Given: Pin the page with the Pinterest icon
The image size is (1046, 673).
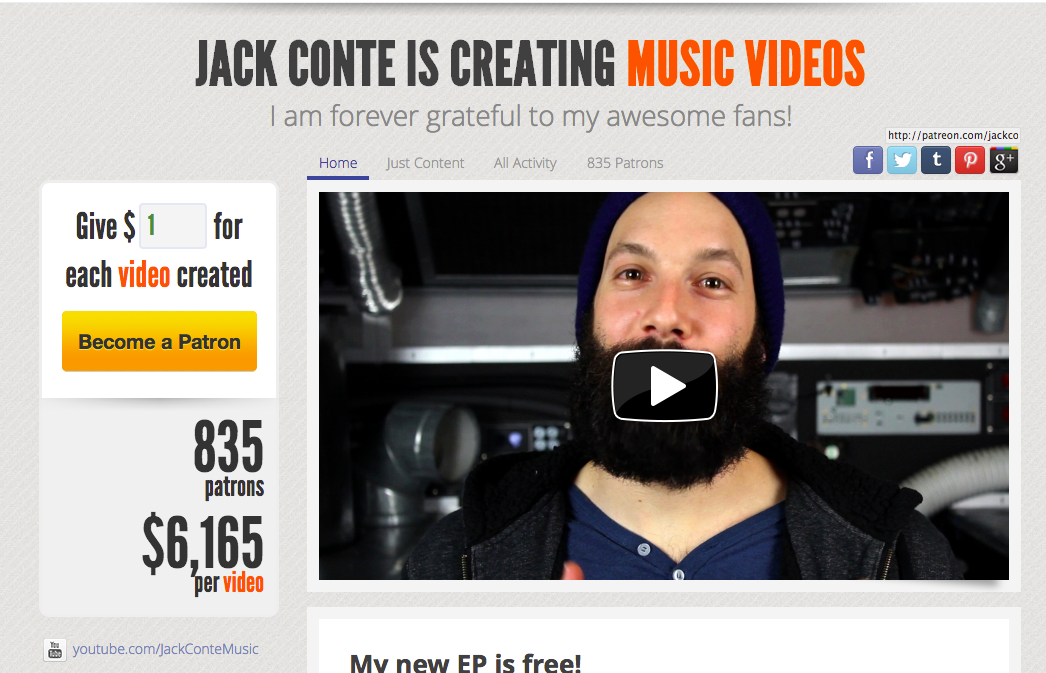Looking at the screenshot, I should (970, 160).
